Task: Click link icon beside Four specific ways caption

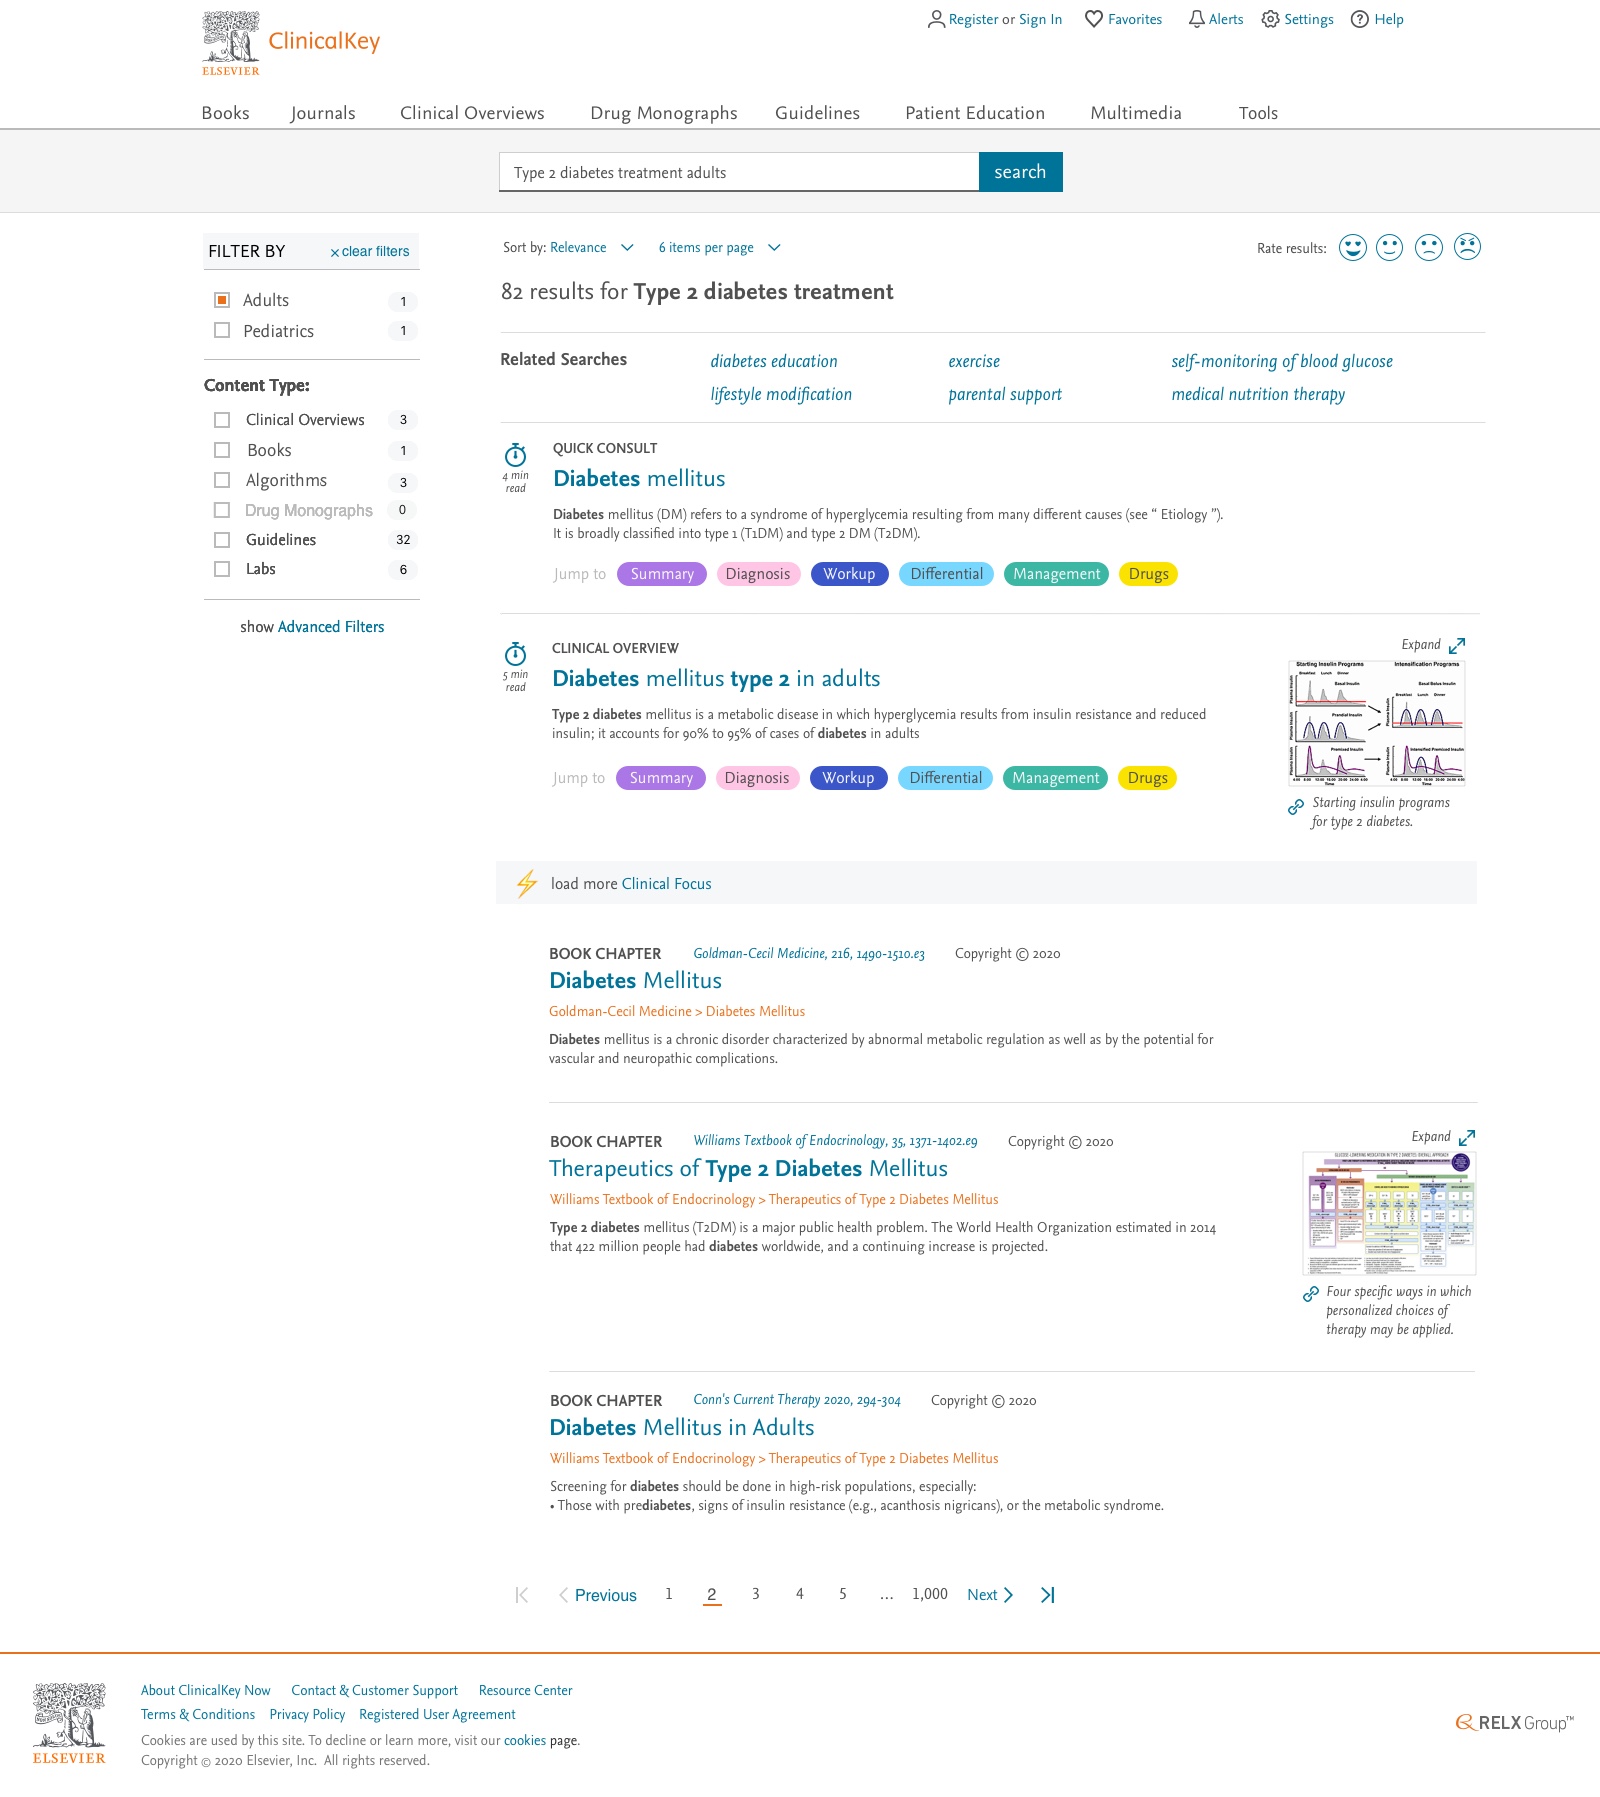Action: (1311, 1294)
